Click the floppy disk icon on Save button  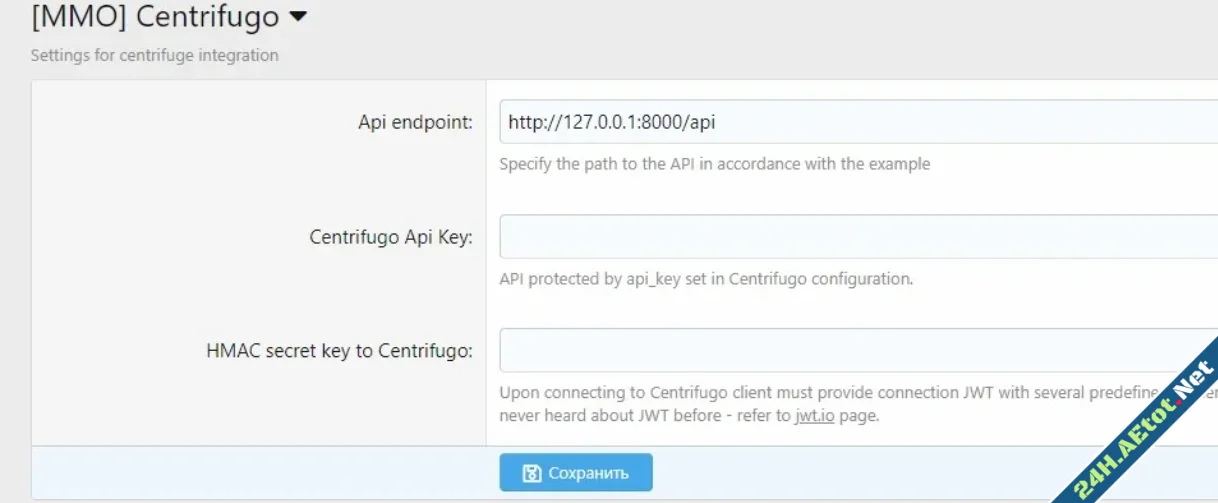pos(533,473)
